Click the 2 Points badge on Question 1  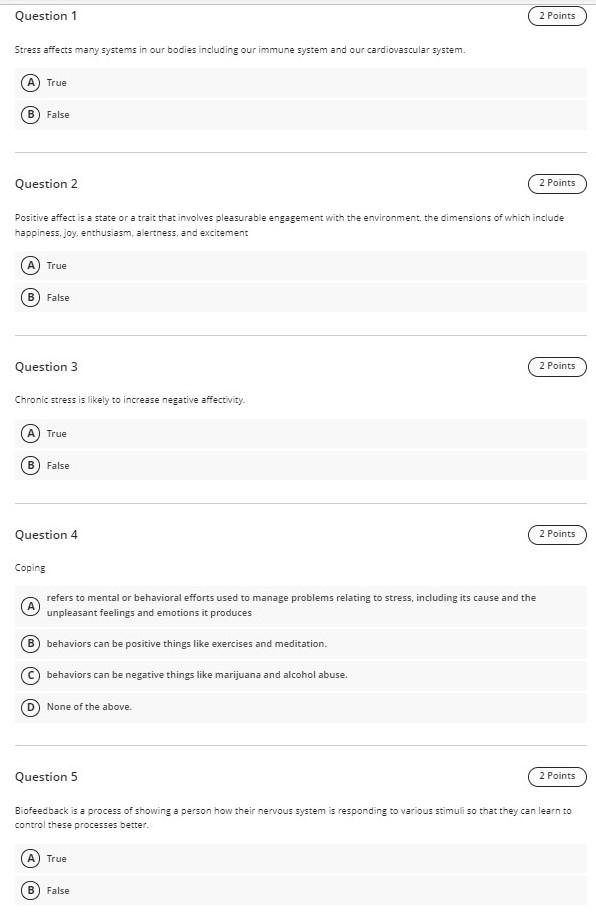pos(556,15)
